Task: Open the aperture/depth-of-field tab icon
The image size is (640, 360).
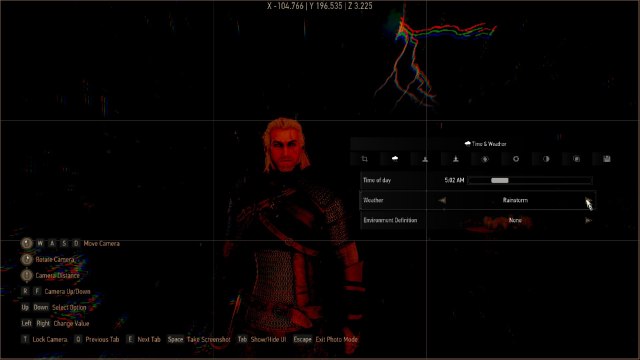Action: click(485, 159)
